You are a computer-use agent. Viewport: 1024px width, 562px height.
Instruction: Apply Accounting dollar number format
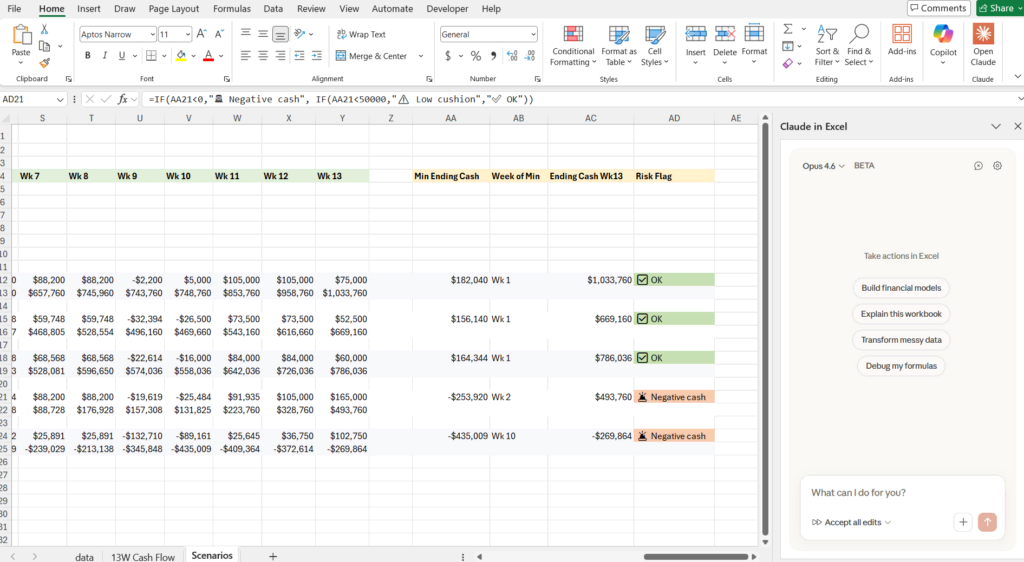[x=448, y=56]
